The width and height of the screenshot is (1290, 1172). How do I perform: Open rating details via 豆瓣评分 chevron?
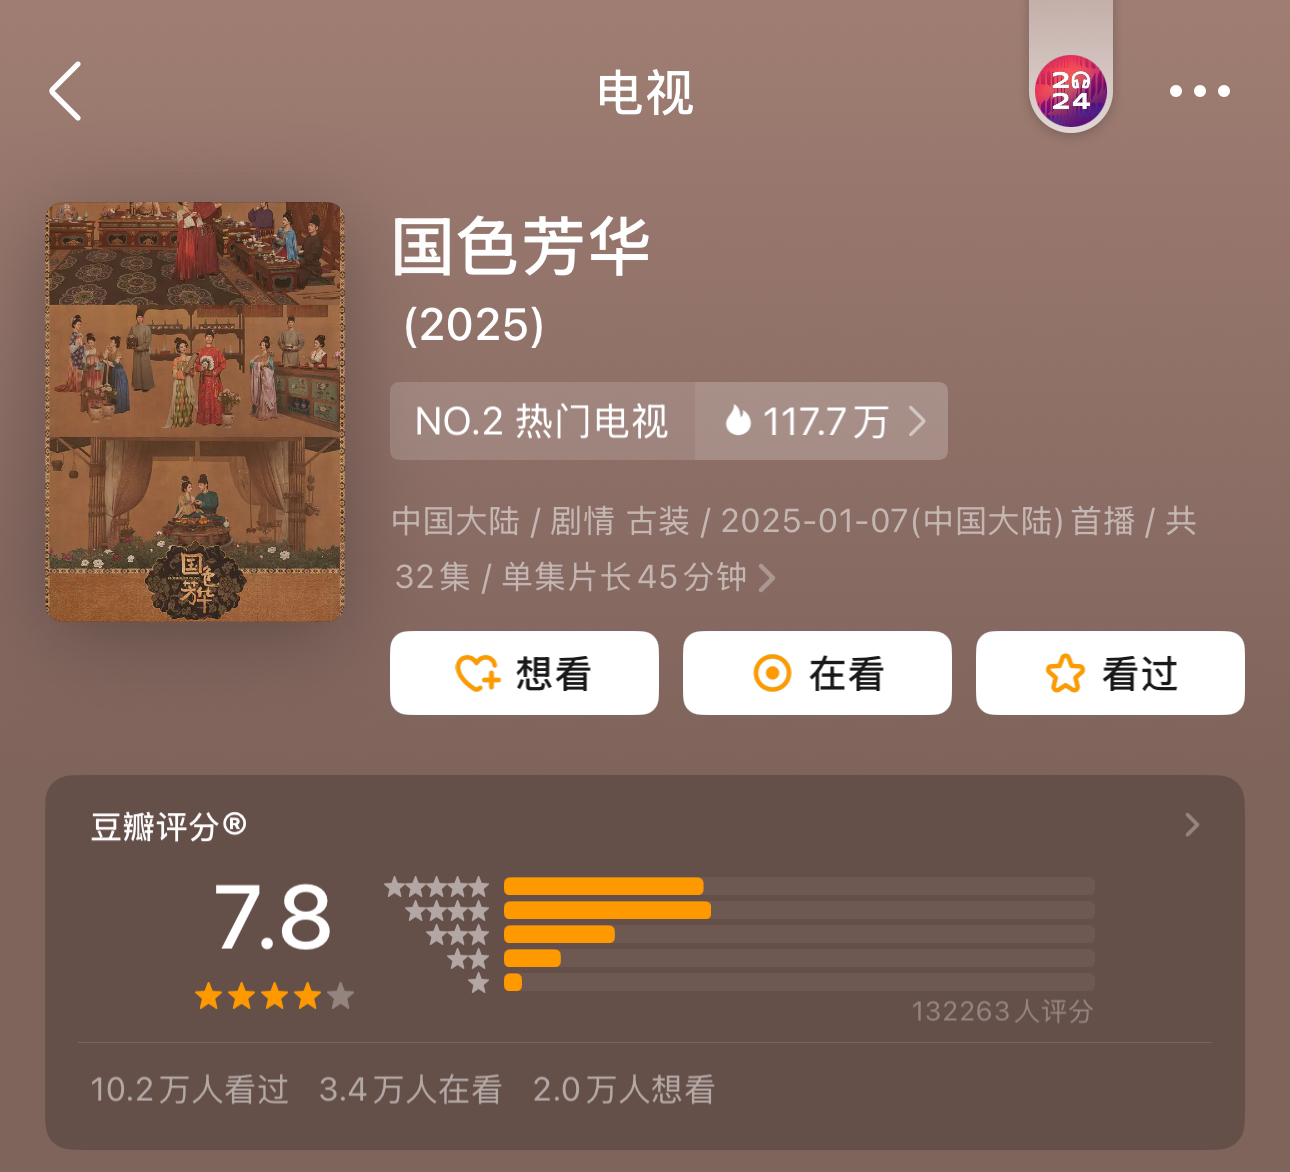pyautogui.click(x=1191, y=825)
